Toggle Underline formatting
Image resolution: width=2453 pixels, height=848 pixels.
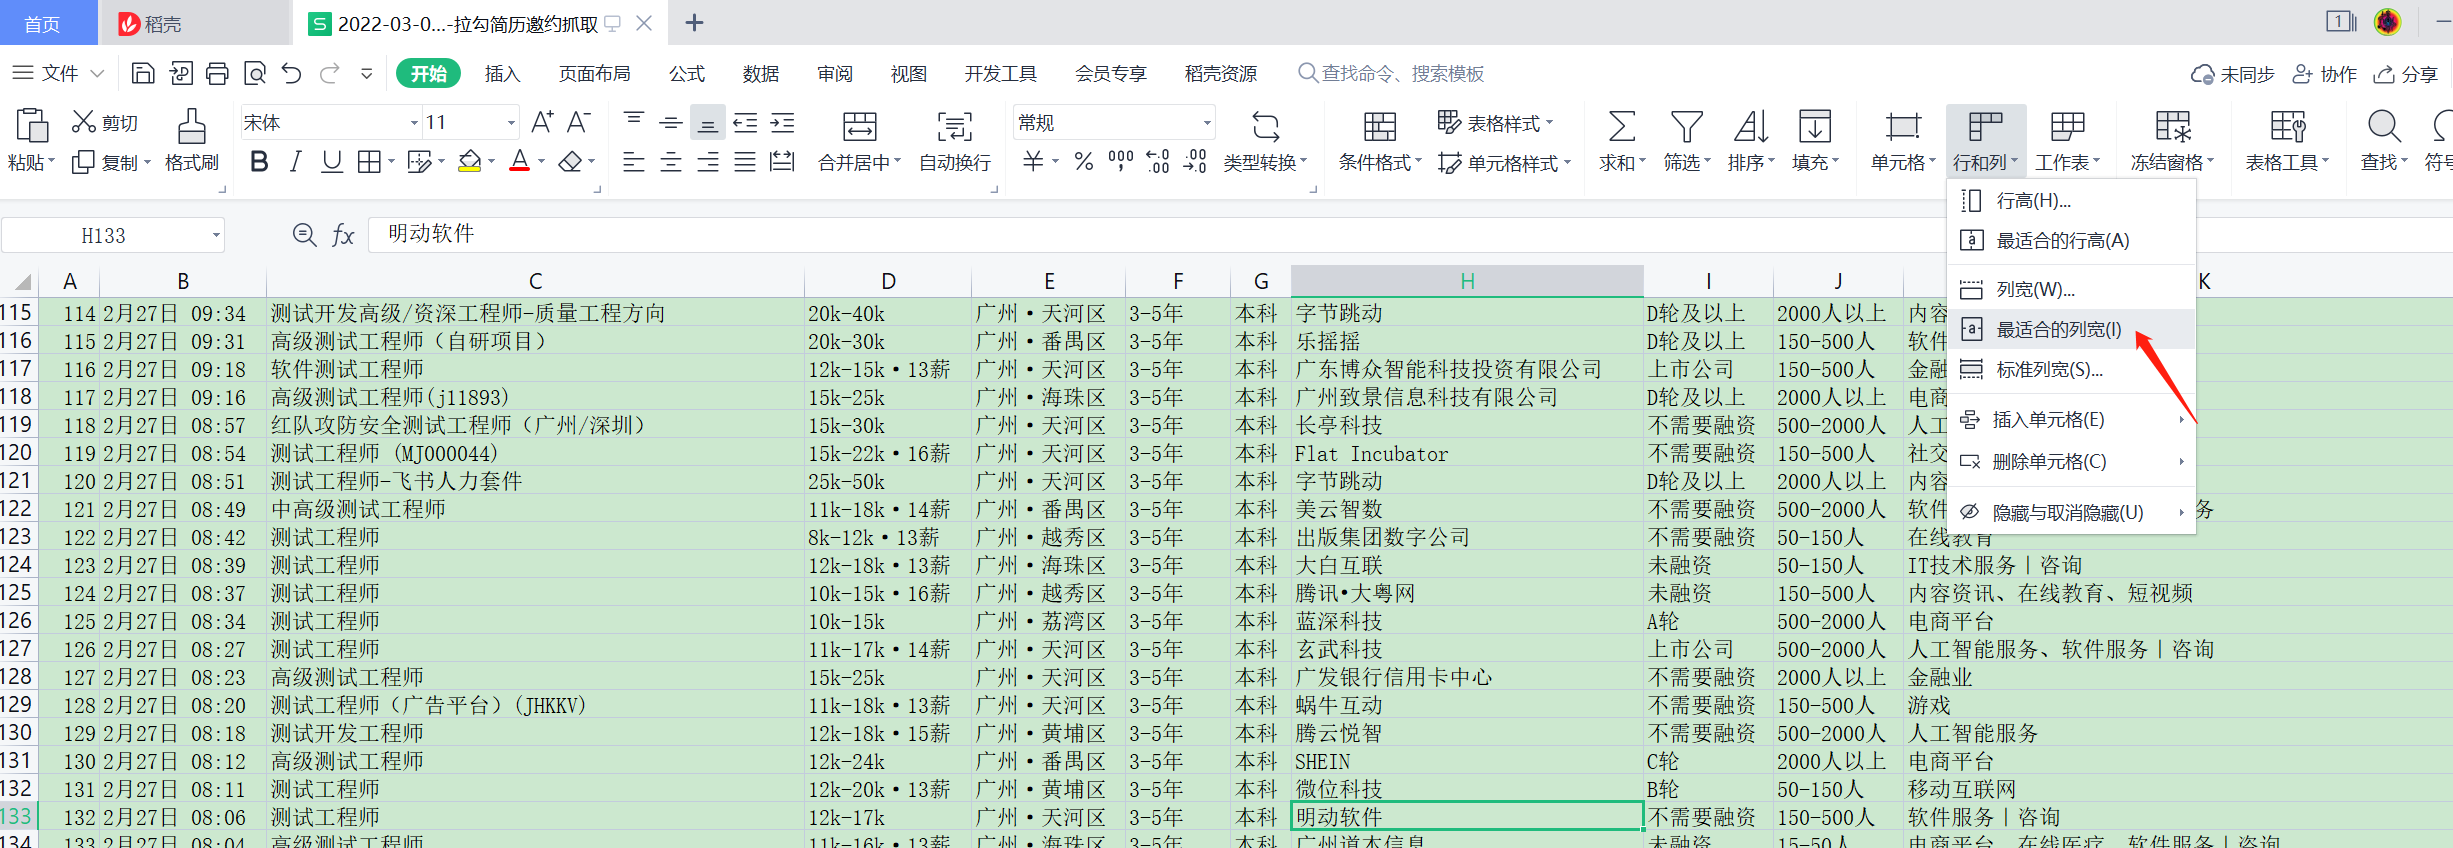(x=332, y=161)
